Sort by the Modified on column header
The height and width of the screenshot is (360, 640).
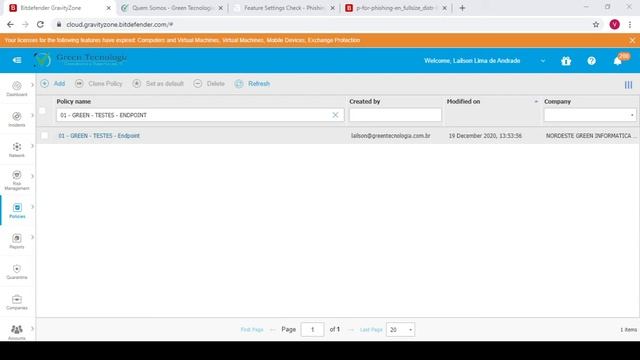(x=463, y=101)
